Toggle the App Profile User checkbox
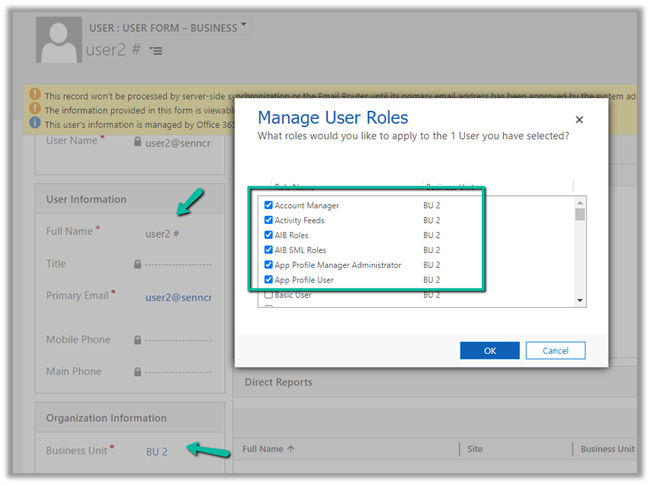 268,280
